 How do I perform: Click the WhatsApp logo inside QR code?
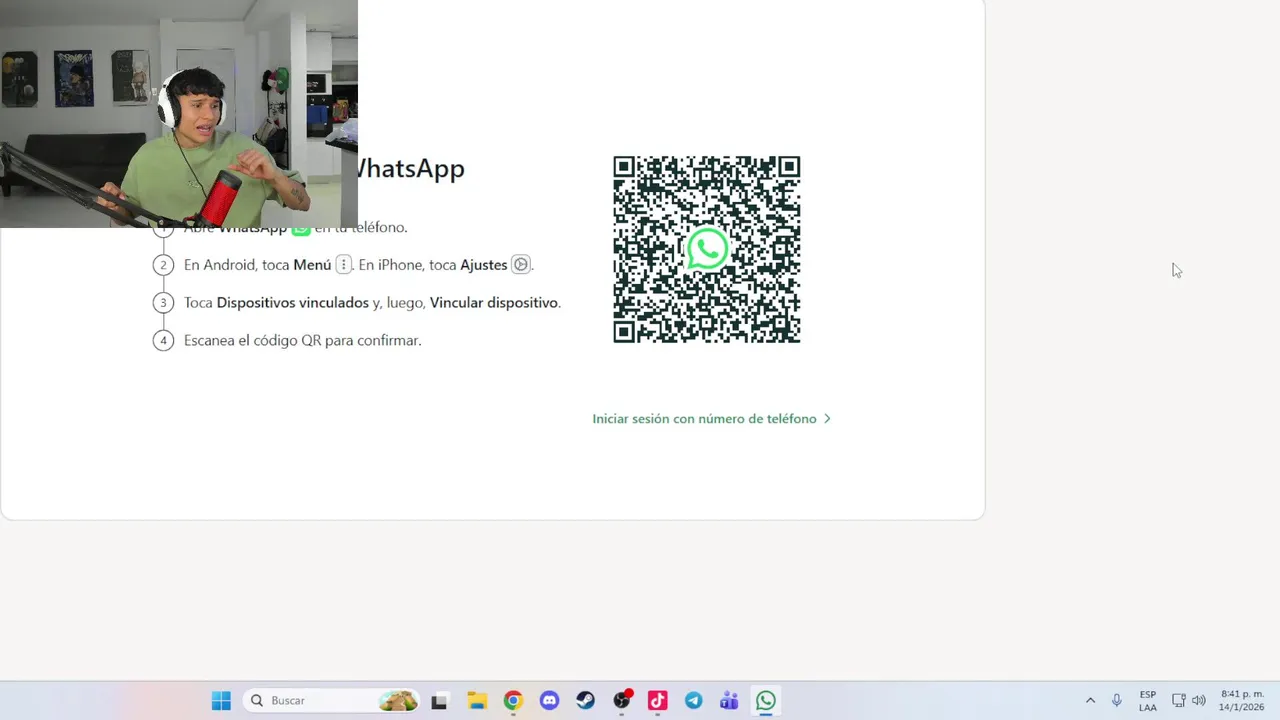tap(707, 250)
